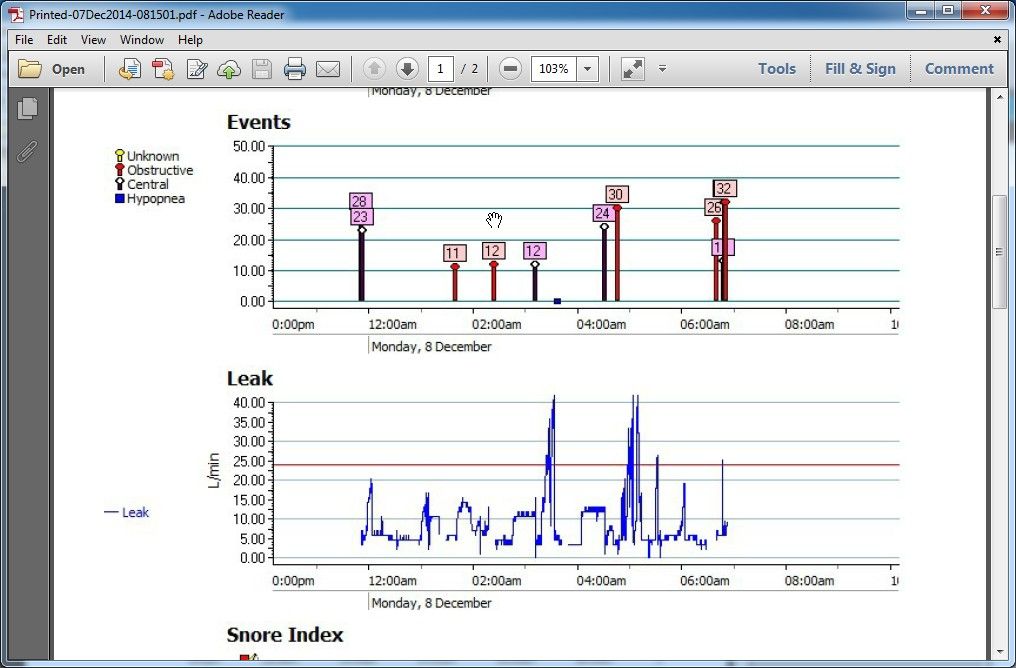Open the Tools pane
The height and width of the screenshot is (668, 1016).
pos(776,69)
